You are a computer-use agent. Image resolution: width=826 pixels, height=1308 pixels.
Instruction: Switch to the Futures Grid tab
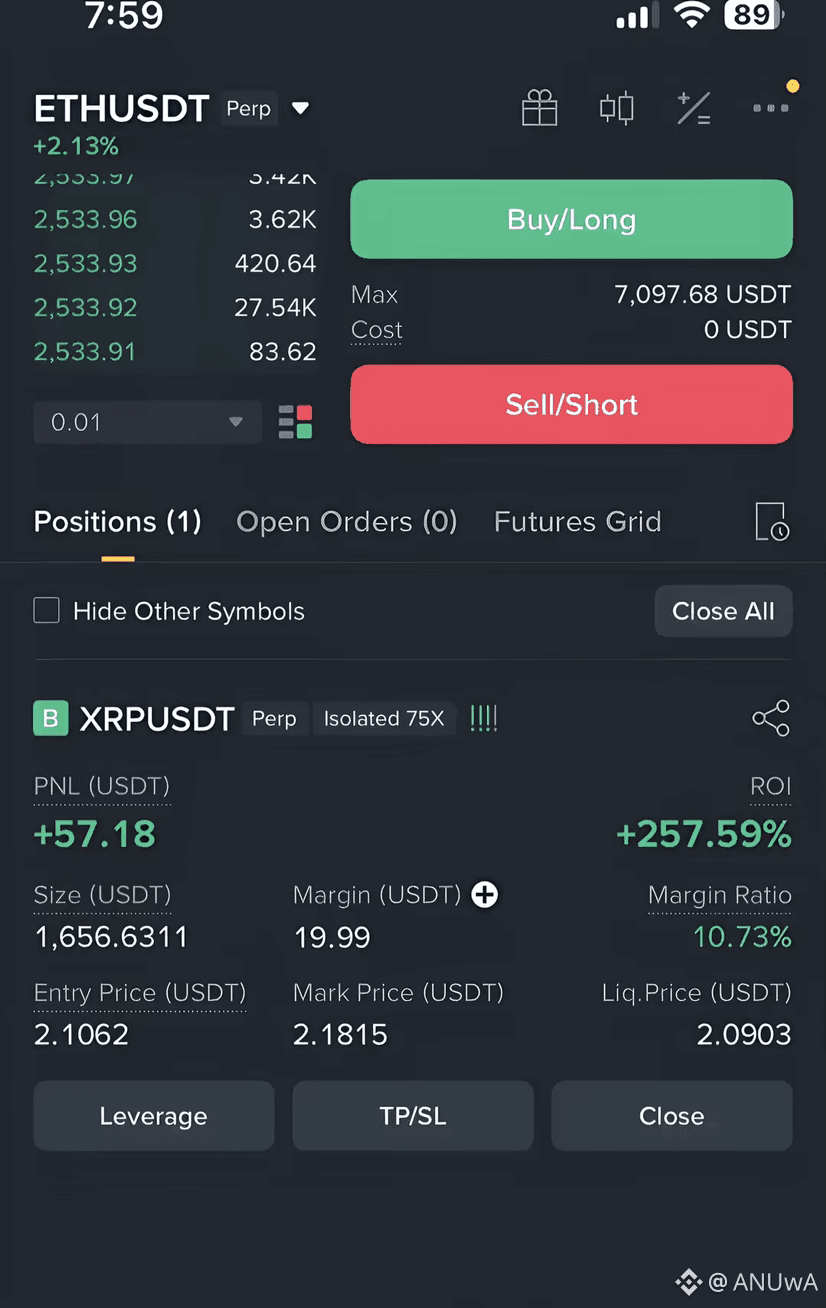578,522
